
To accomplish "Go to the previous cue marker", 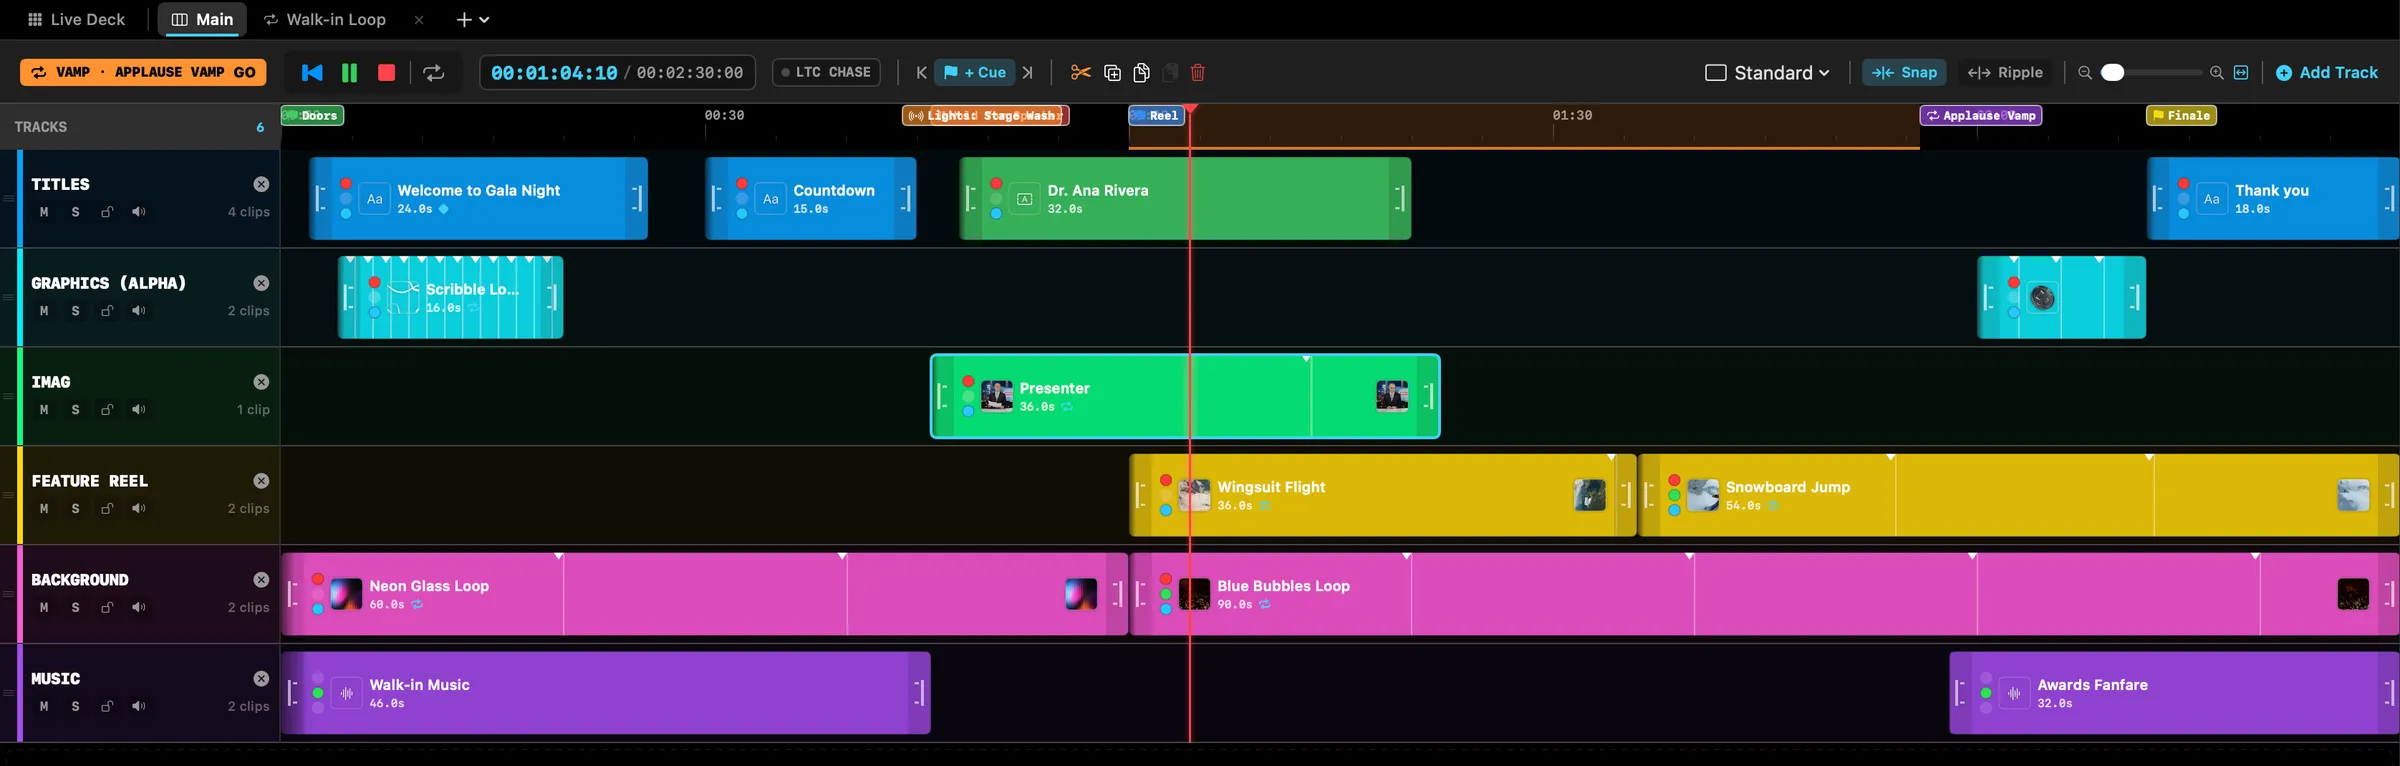I will click(x=921, y=72).
